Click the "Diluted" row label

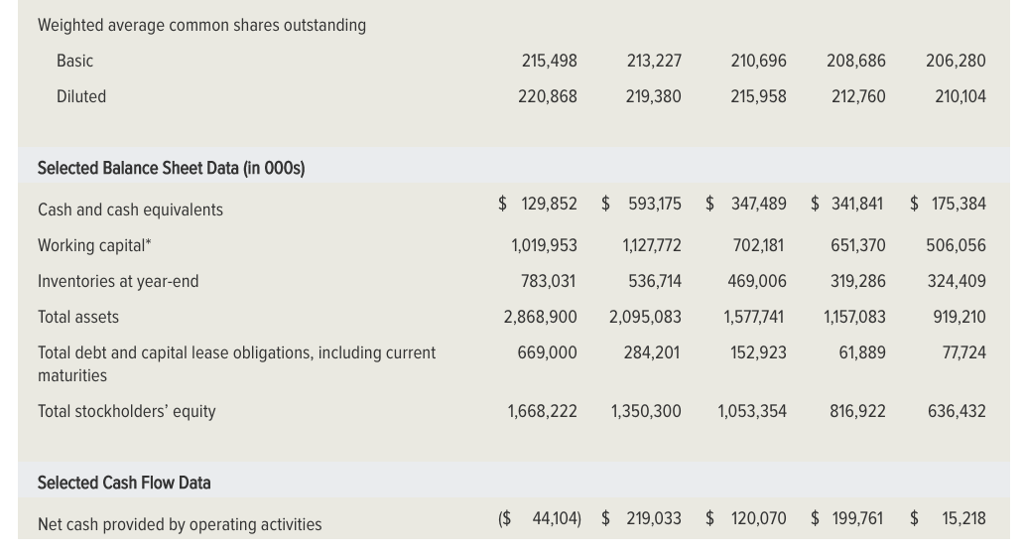81,97
